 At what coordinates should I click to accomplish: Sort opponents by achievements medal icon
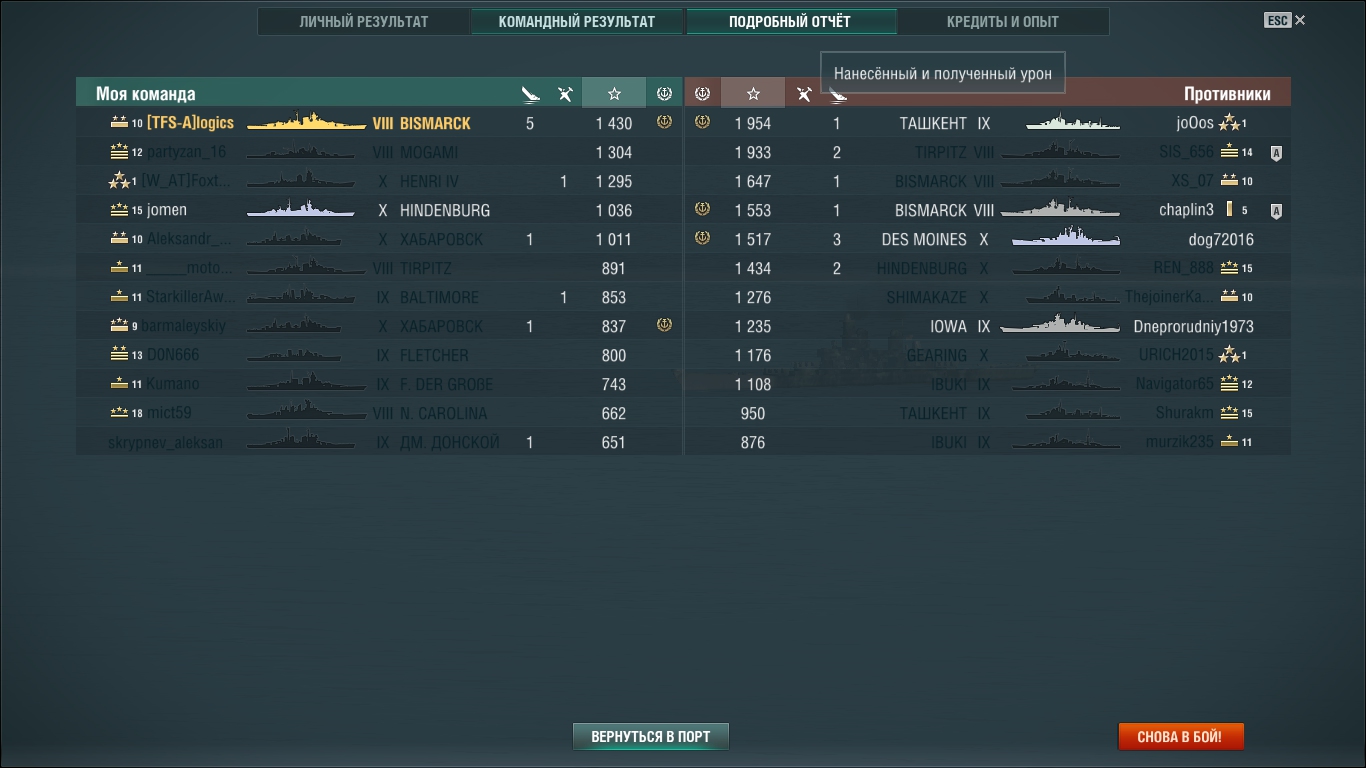(702, 93)
